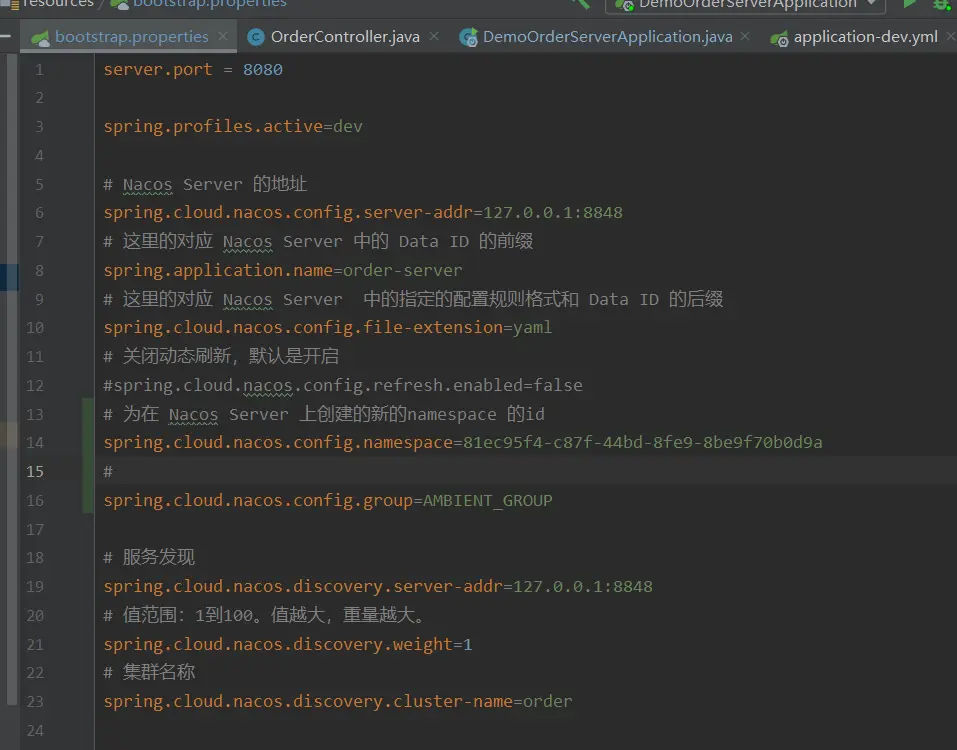957x750 pixels.
Task: Switch to the DemoOrderServerApplication.java editor tab
Action: click(607, 37)
